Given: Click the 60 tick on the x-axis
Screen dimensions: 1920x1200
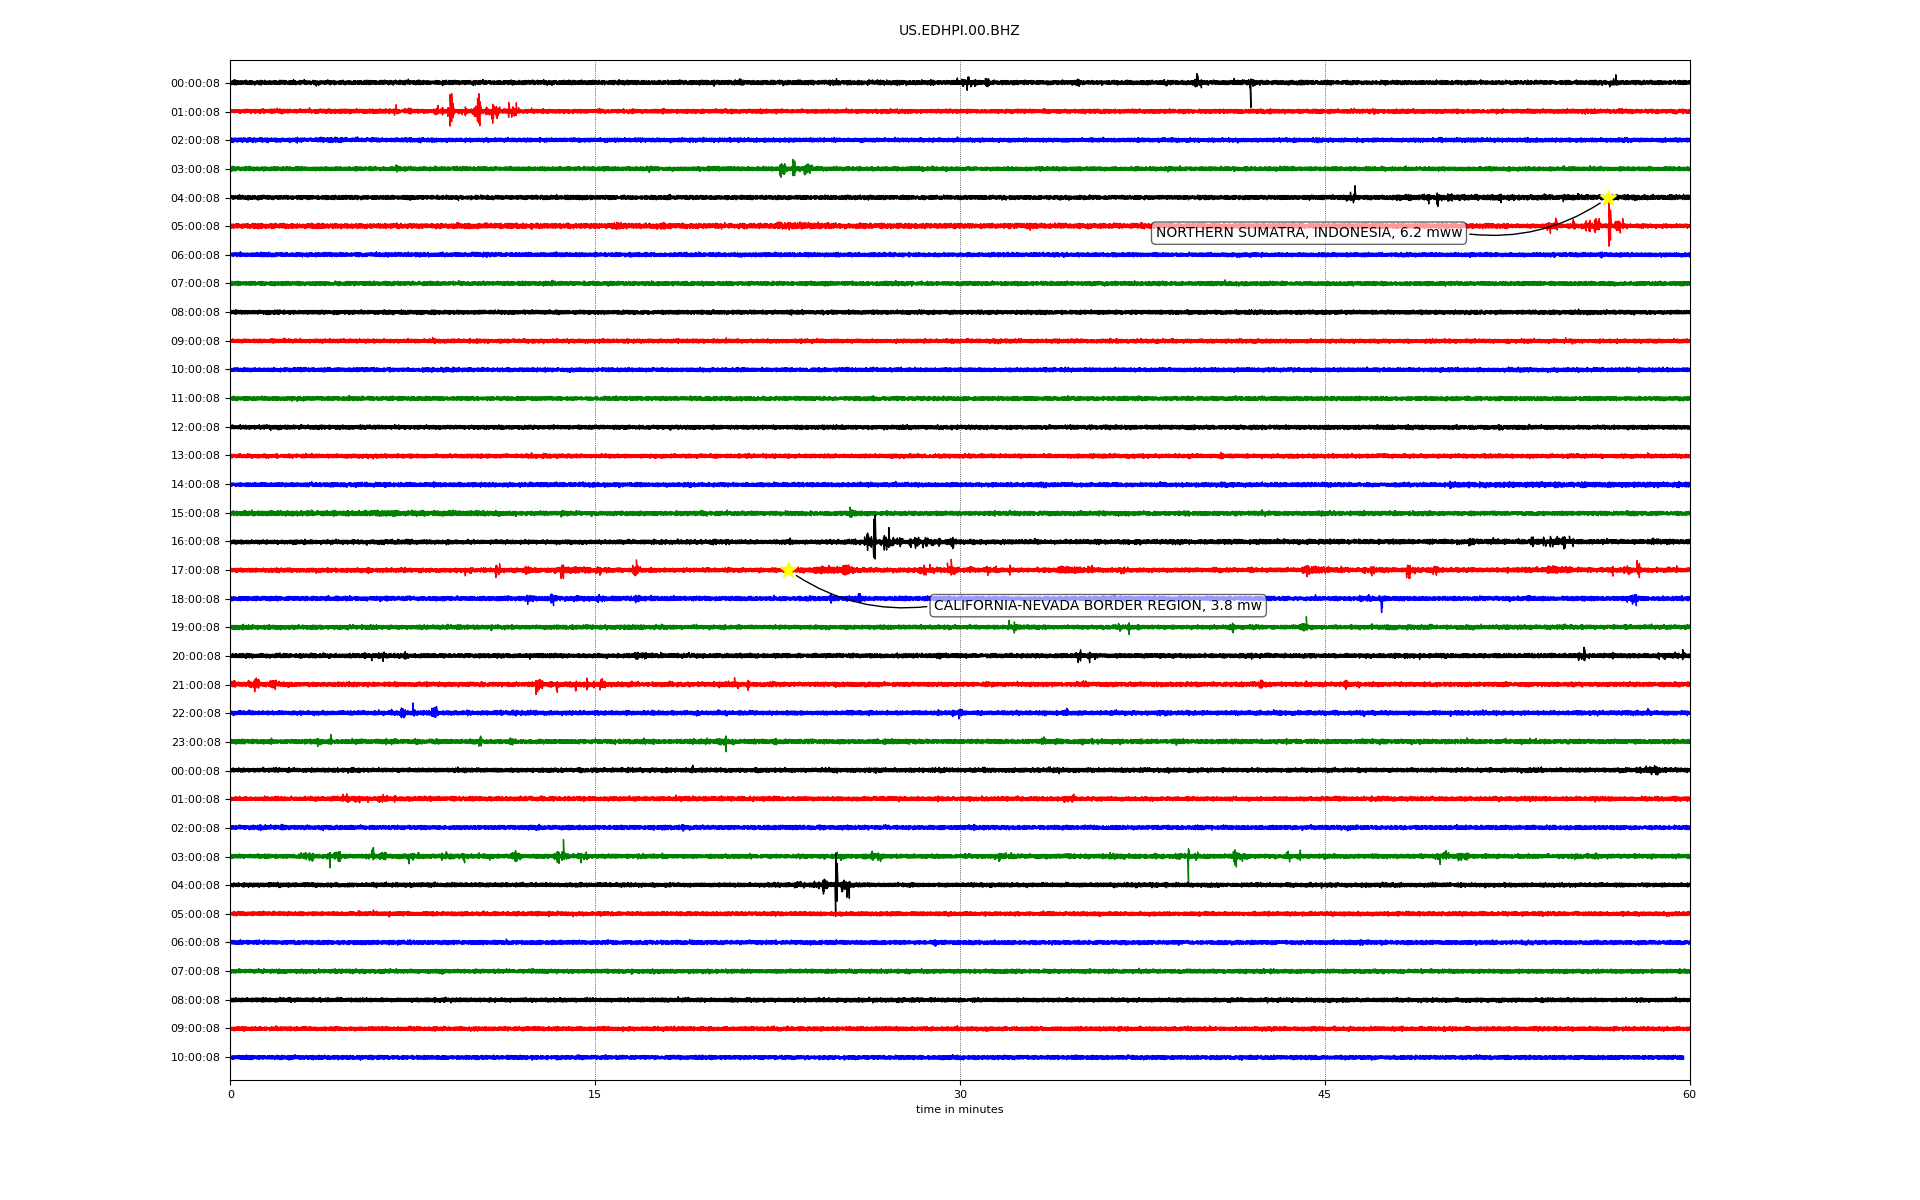Looking at the screenshot, I should 1689,1094.
